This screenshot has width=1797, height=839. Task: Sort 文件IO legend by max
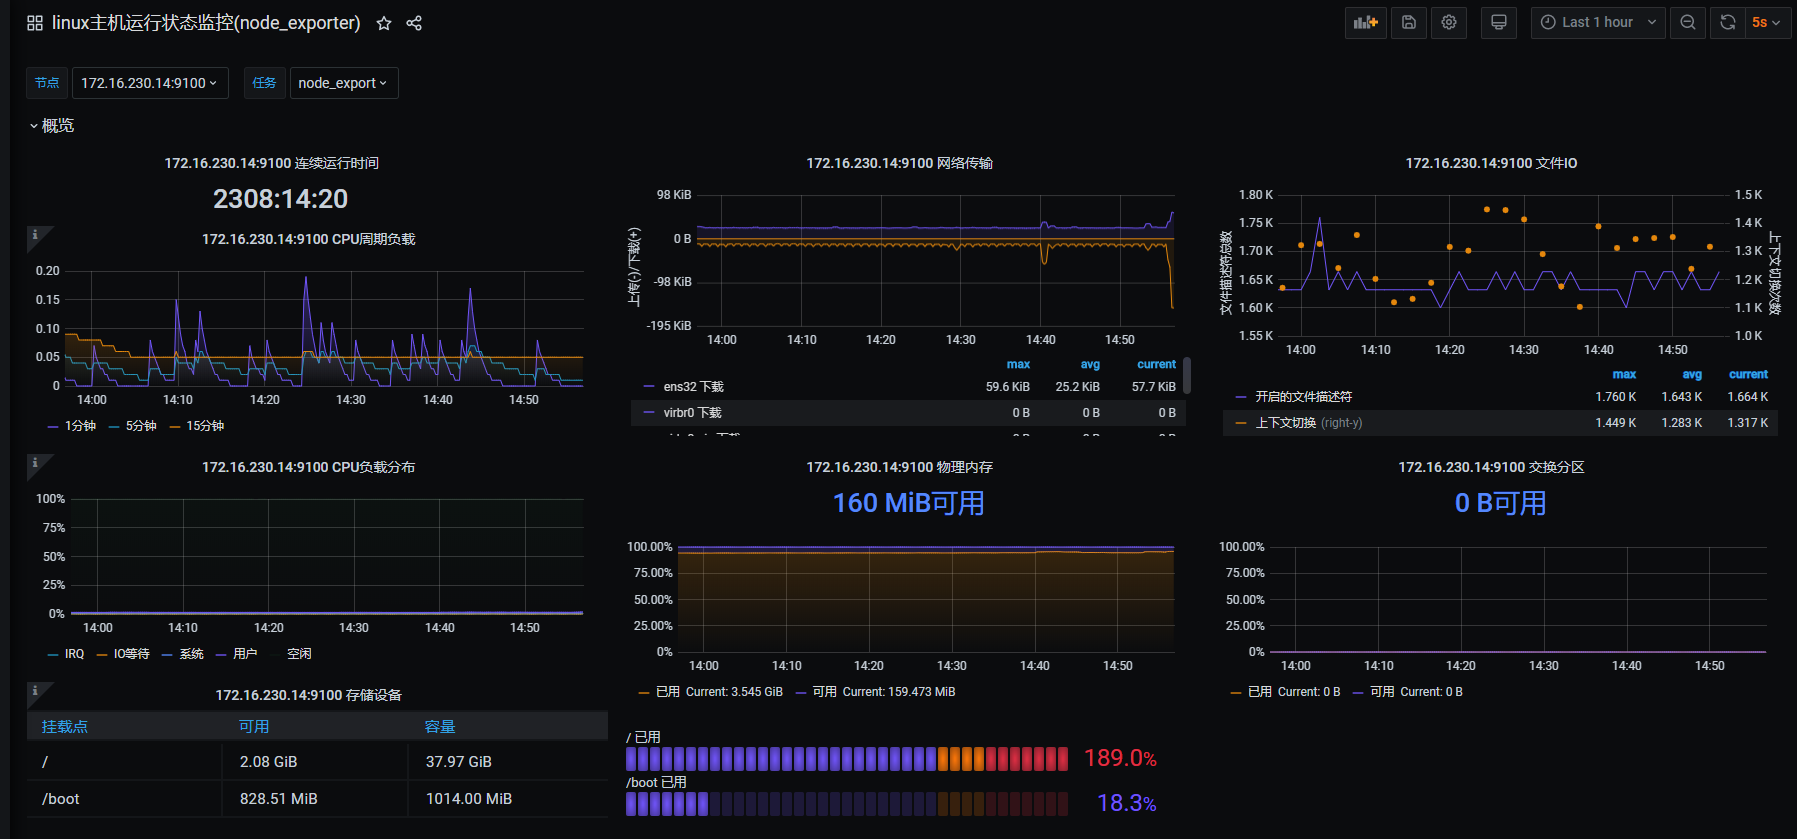pyautogui.click(x=1624, y=375)
